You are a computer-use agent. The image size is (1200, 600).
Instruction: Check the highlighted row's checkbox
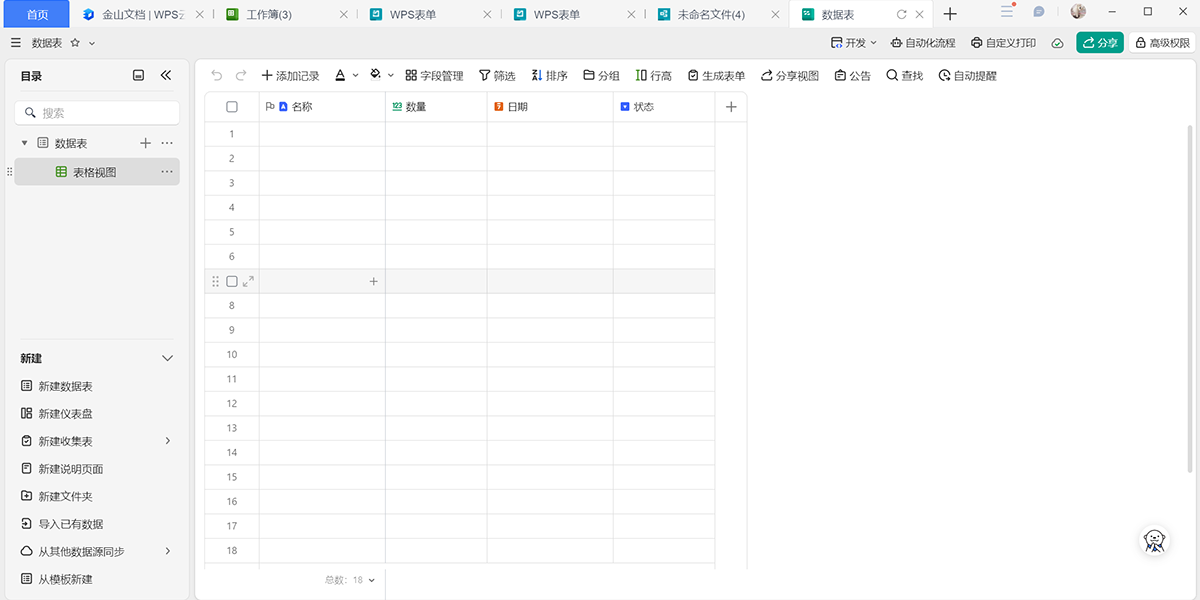coord(232,282)
